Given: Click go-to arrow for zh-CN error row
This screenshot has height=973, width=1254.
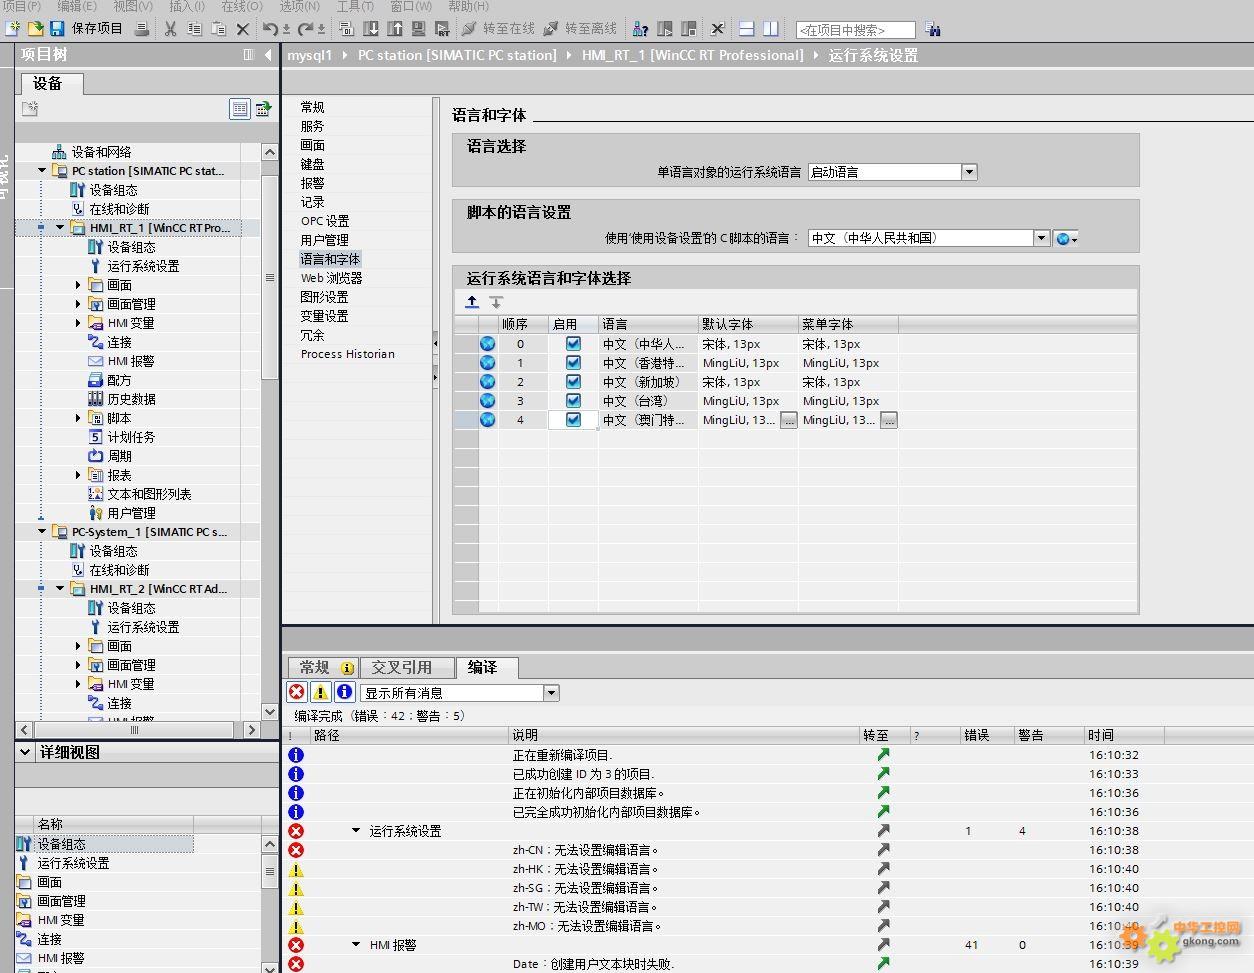Looking at the screenshot, I should (883, 850).
